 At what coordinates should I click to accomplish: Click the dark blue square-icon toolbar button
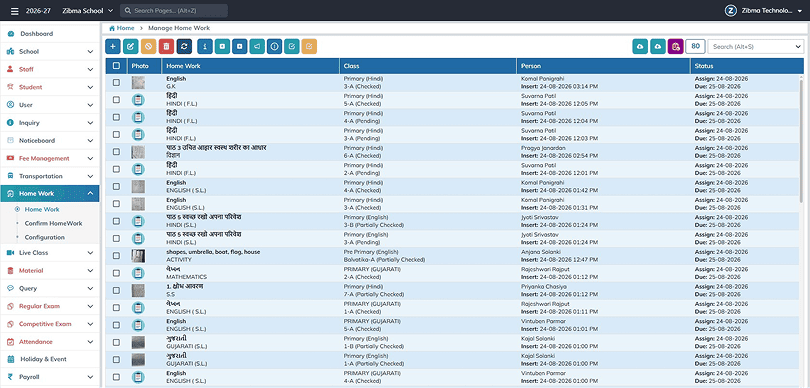point(240,46)
